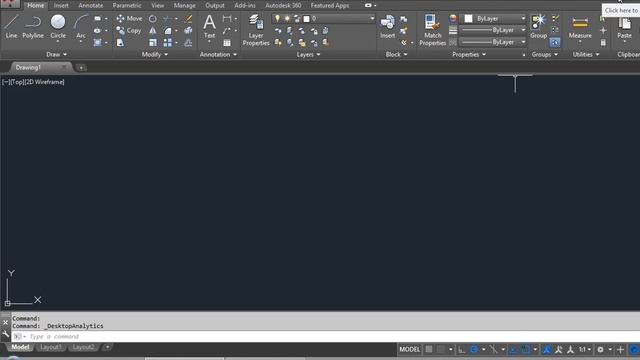The width and height of the screenshot is (640, 360).
Task: Choose the Circle tool
Action: click(x=58, y=27)
